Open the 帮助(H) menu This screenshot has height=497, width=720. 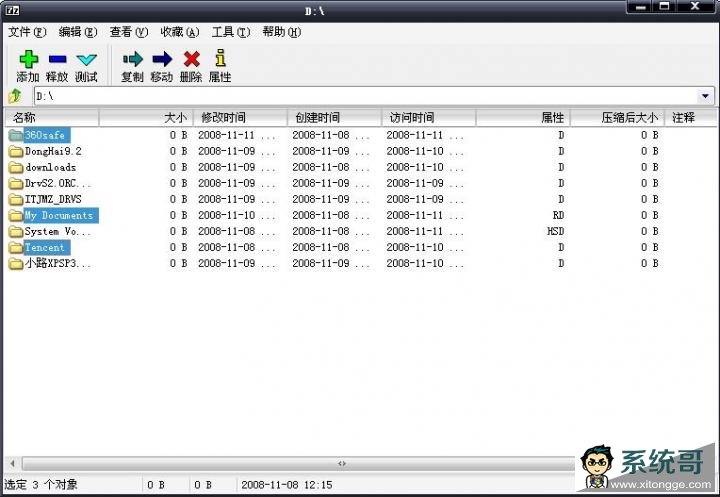click(282, 32)
